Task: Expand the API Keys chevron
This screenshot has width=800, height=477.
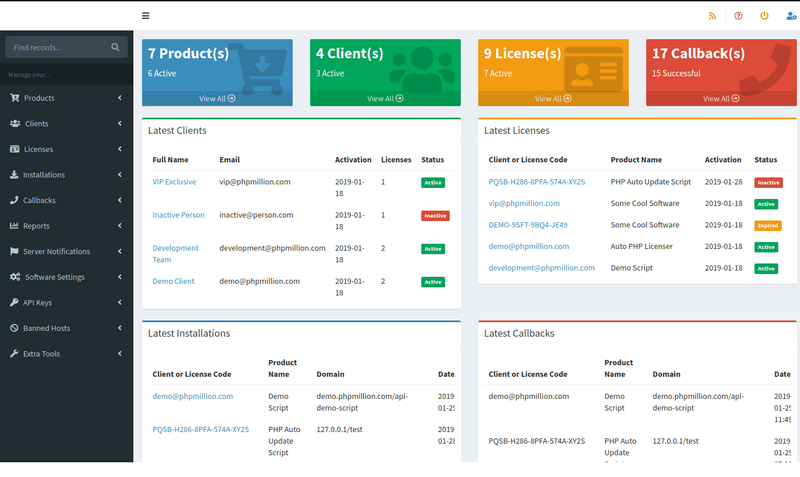Action: point(120,302)
